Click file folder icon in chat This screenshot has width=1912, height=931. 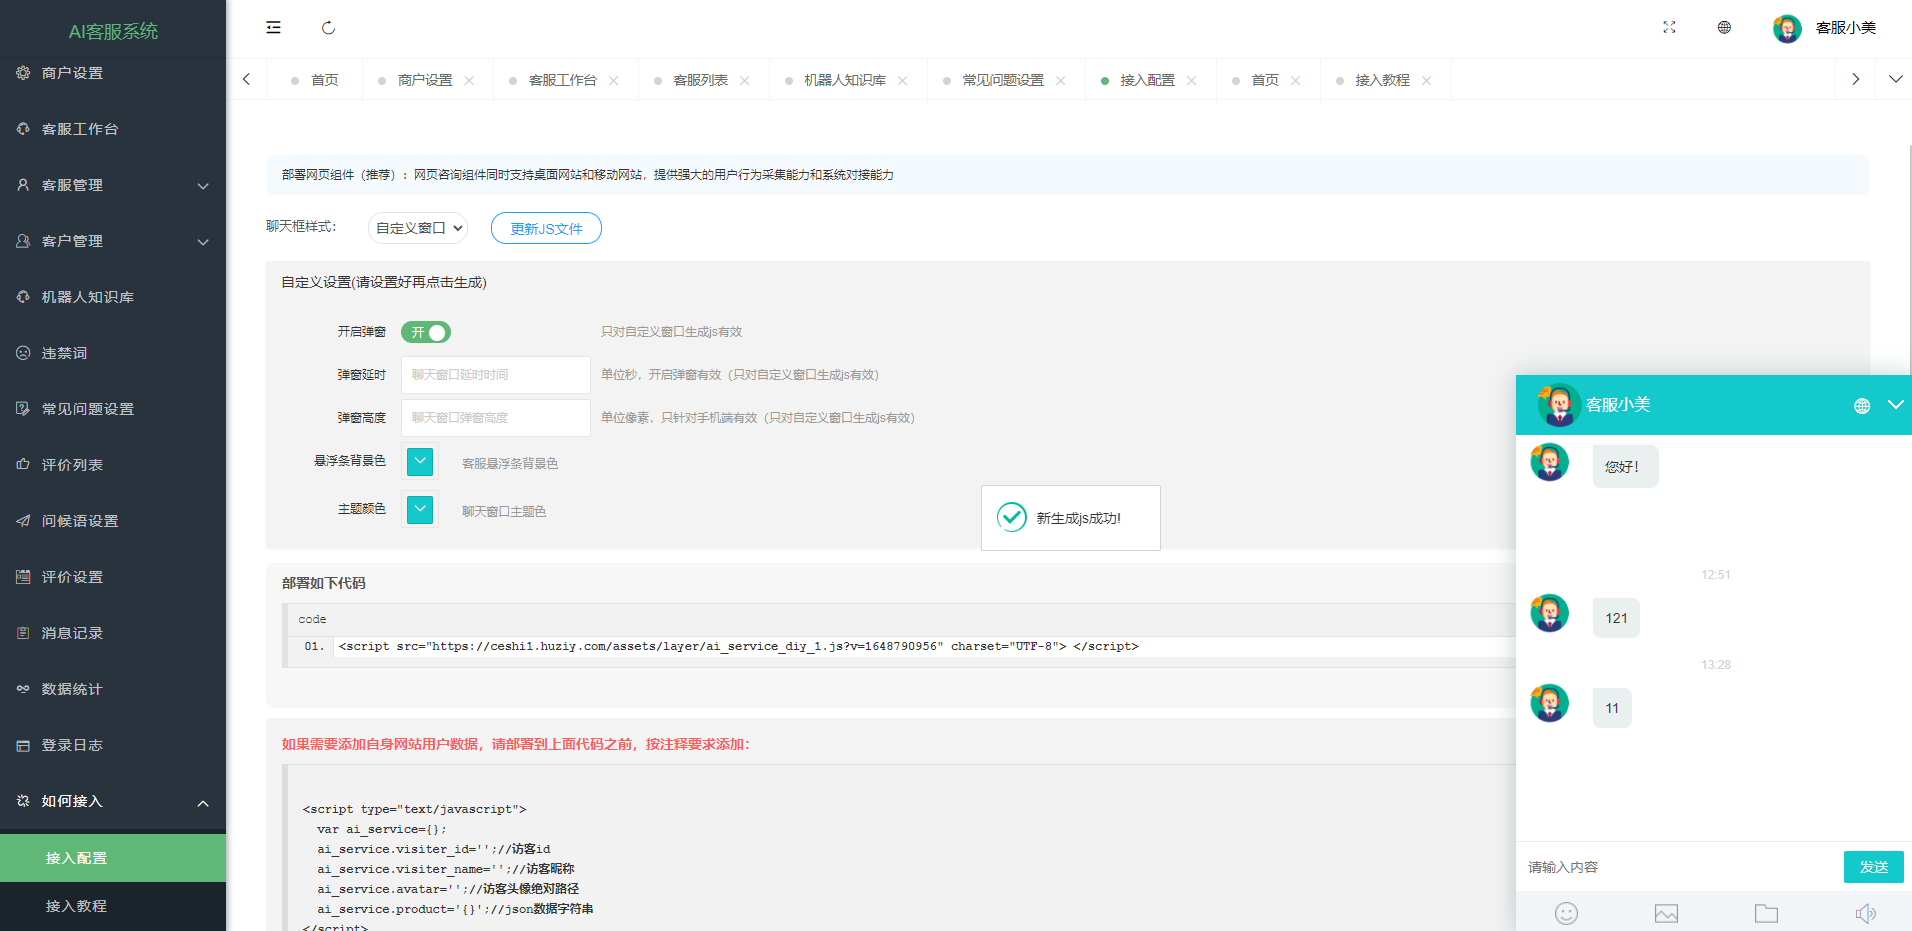click(1766, 913)
